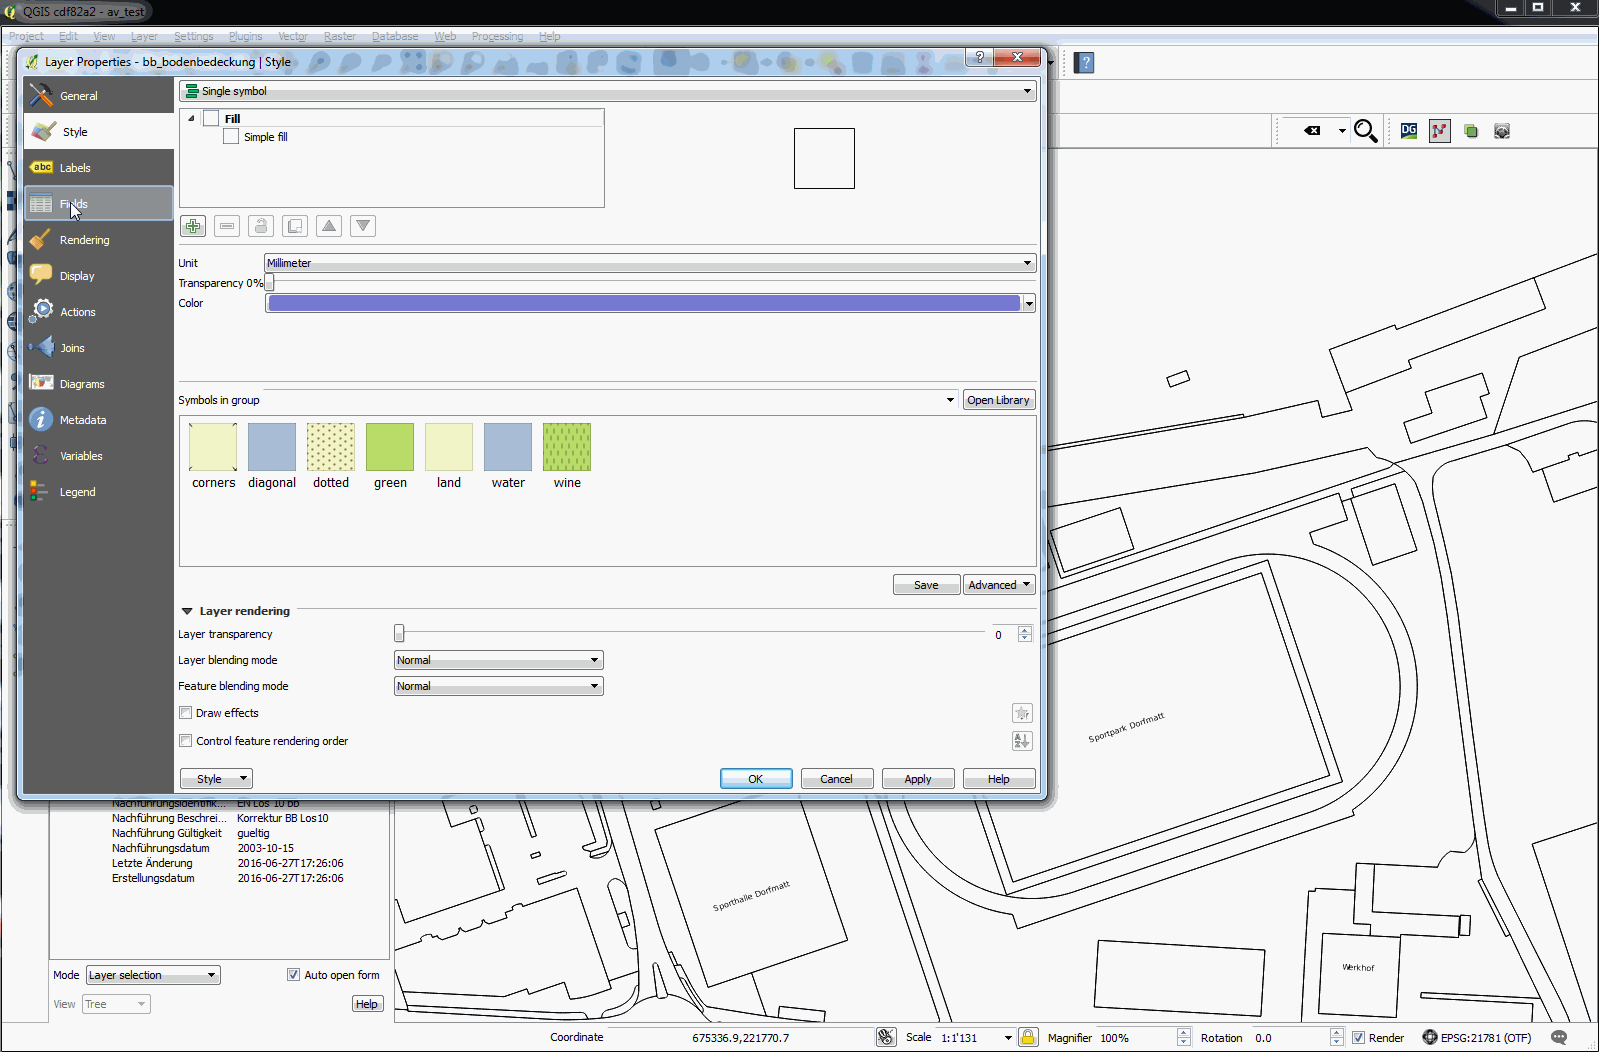
Task: Open the magnifier search icon in toolbar
Action: coord(1365,131)
